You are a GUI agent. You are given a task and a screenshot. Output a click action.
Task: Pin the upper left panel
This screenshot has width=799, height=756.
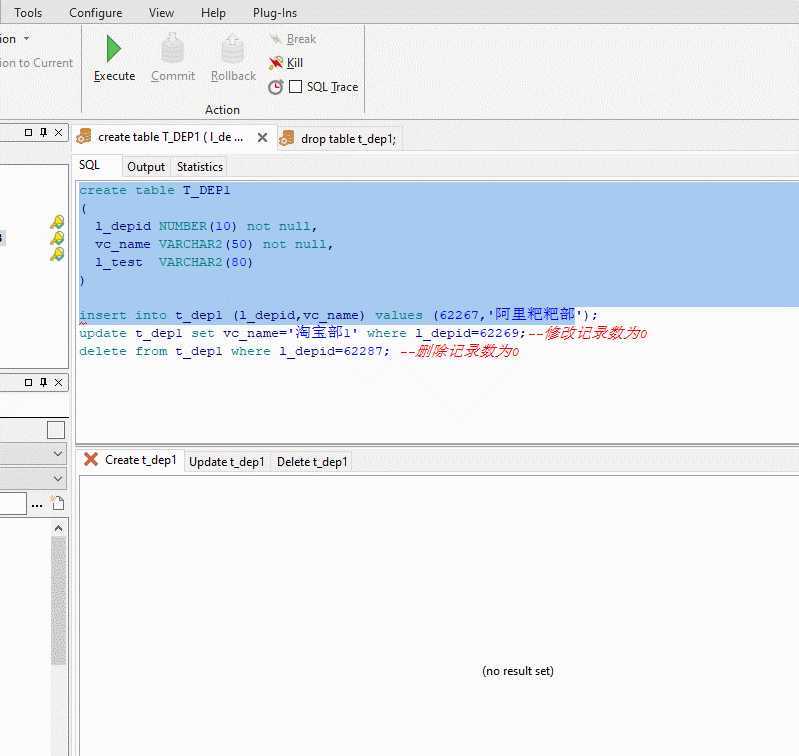tap(43, 132)
